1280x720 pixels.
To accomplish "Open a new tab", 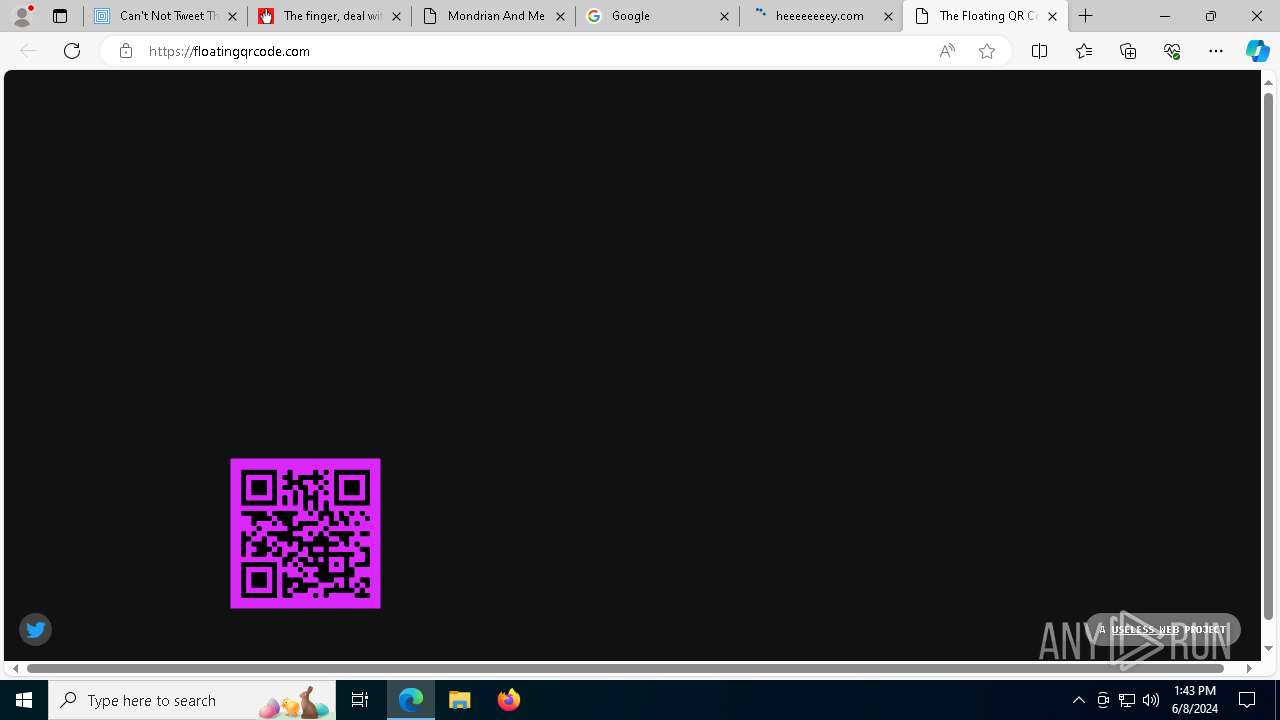I will (1086, 16).
